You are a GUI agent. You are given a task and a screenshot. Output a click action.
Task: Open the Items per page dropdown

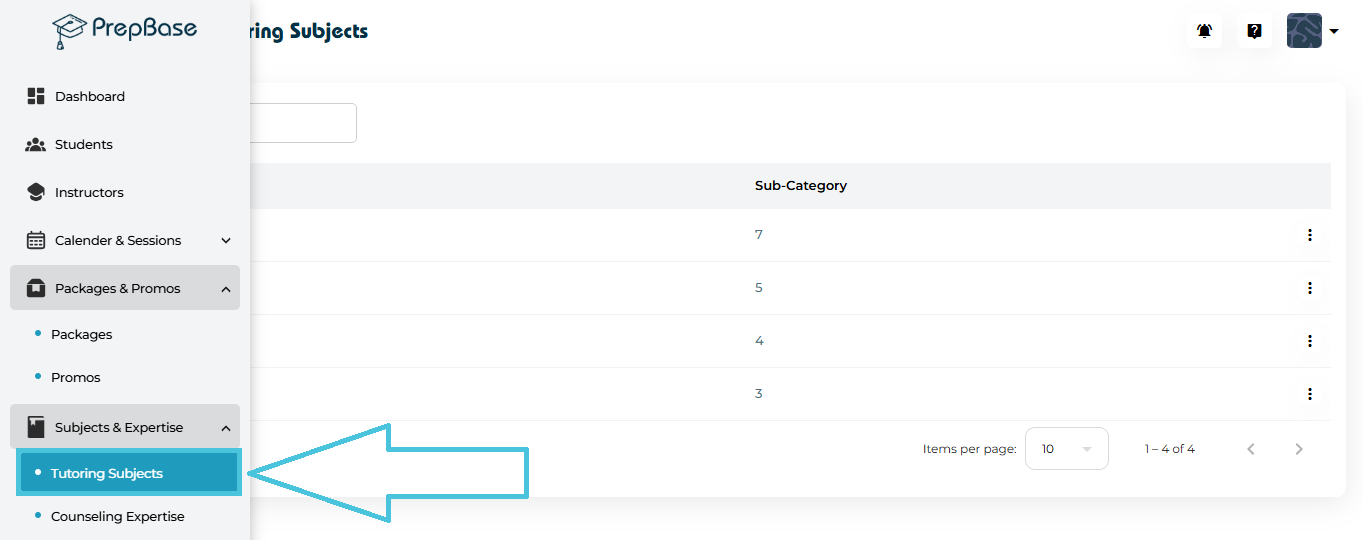1066,449
